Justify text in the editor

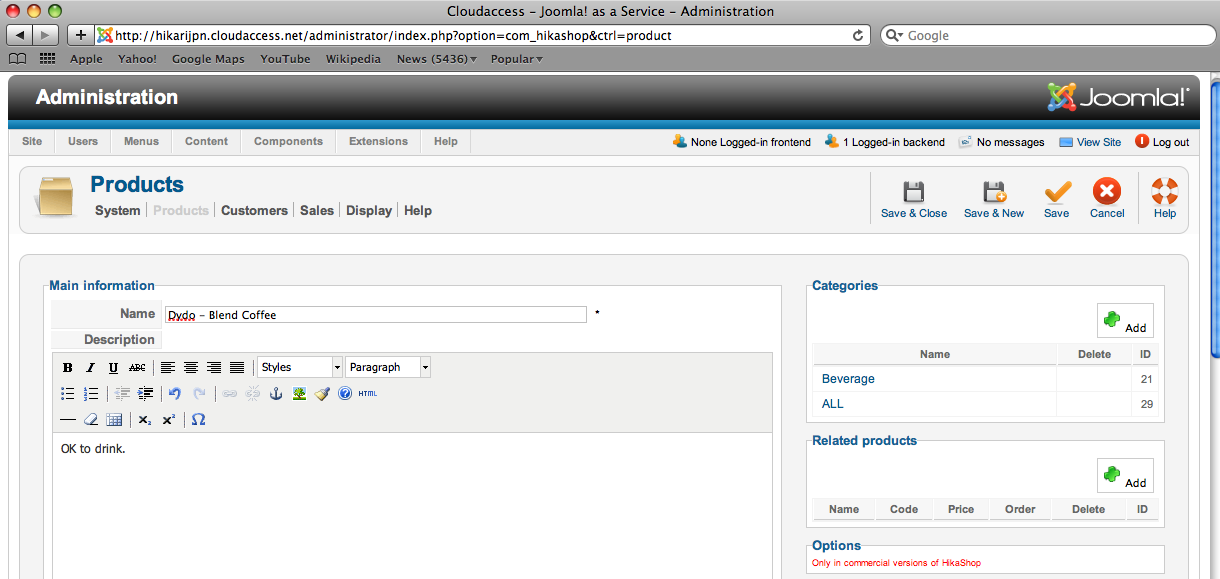[x=237, y=367]
